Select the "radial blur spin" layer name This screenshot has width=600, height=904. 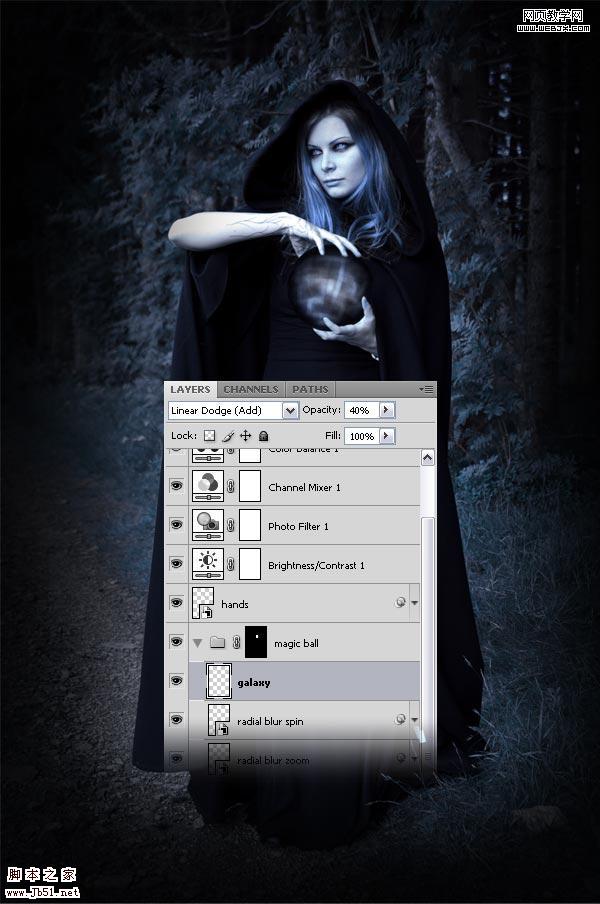270,721
